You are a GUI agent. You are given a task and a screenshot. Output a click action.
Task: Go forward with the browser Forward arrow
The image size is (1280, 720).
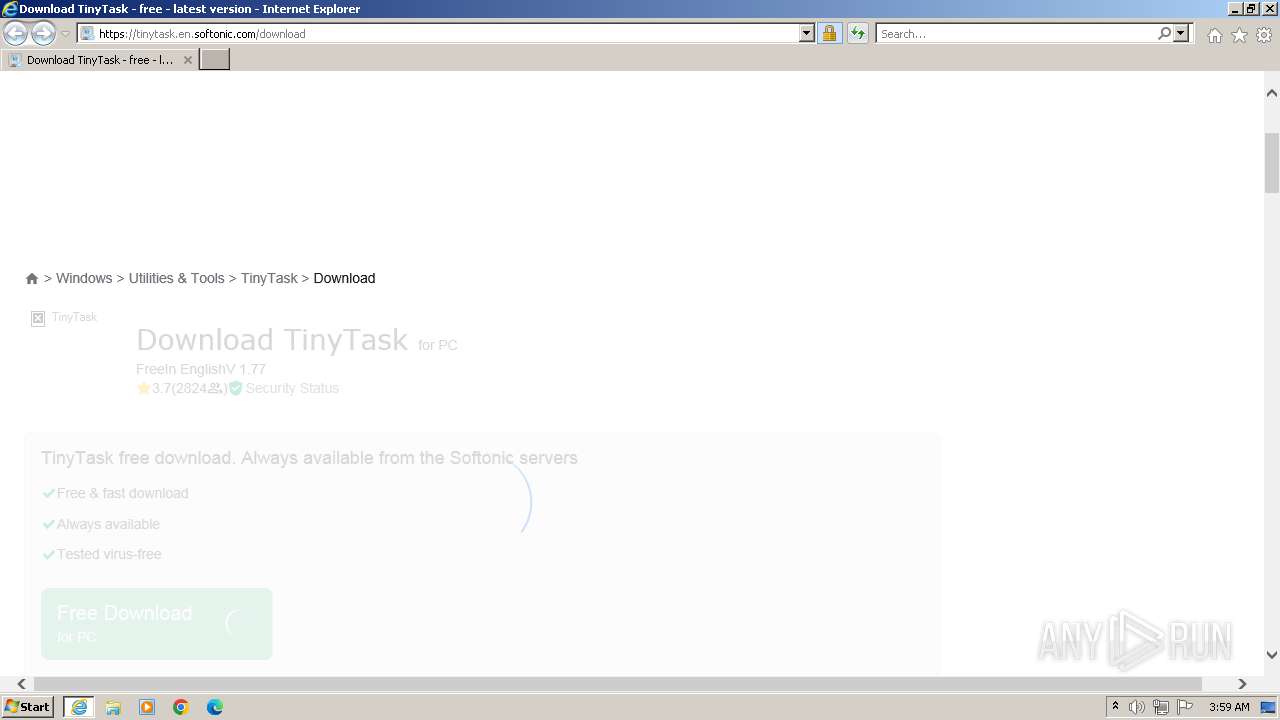(x=43, y=33)
